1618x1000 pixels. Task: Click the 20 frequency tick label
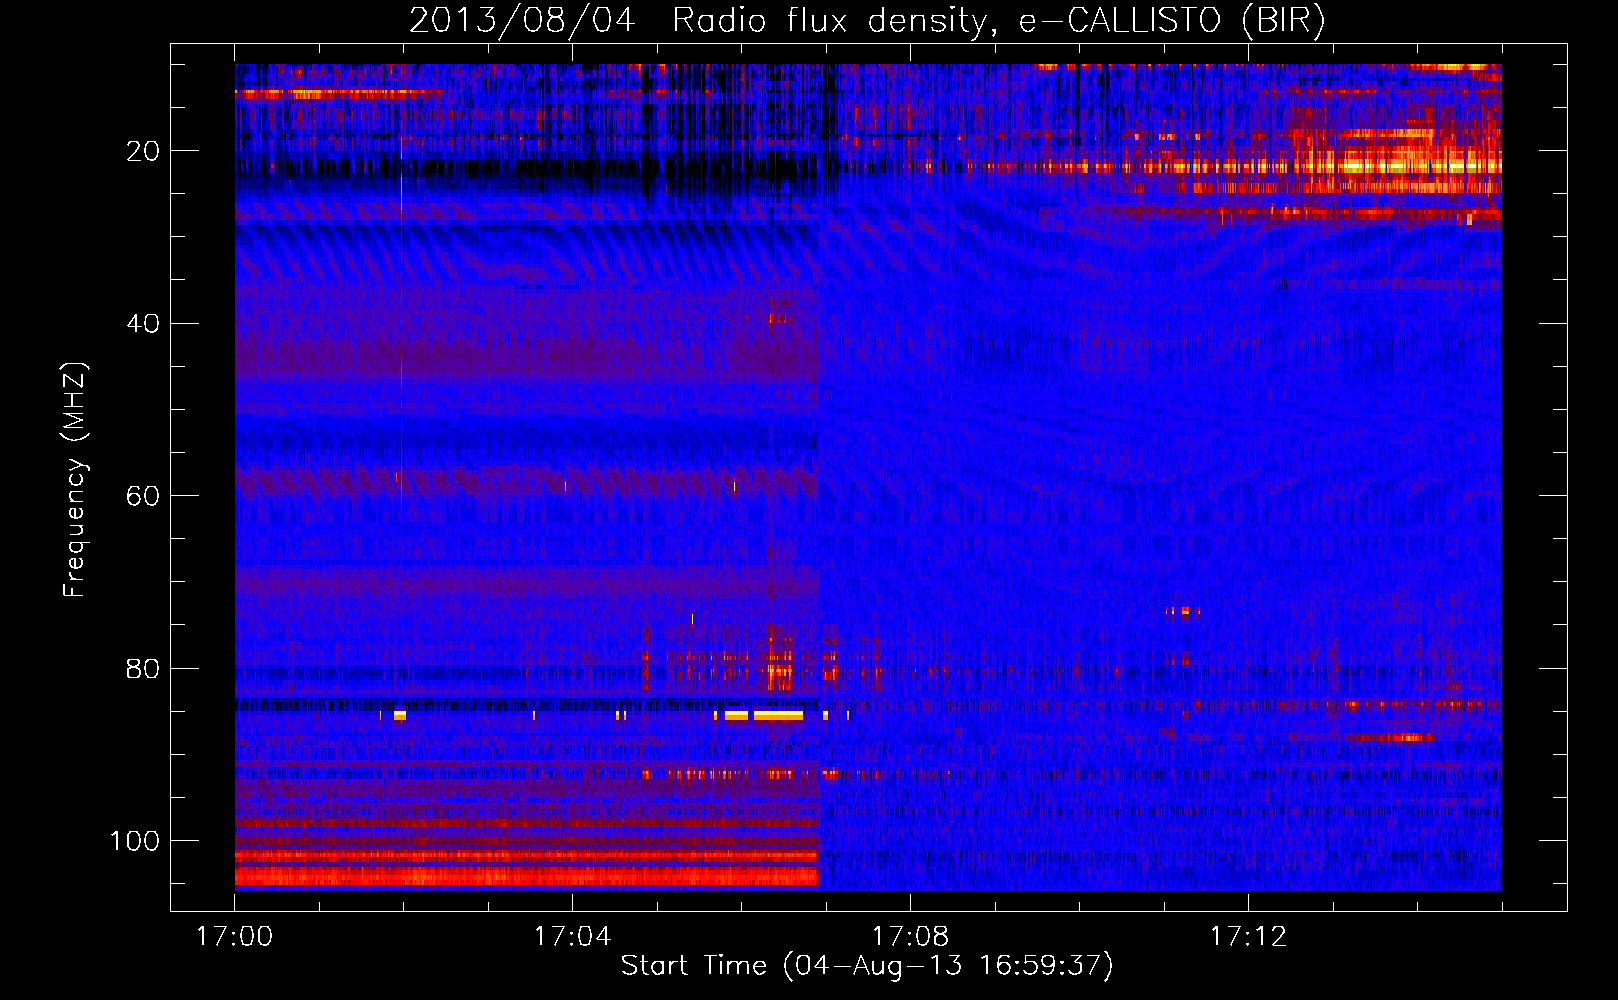[142, 151]
